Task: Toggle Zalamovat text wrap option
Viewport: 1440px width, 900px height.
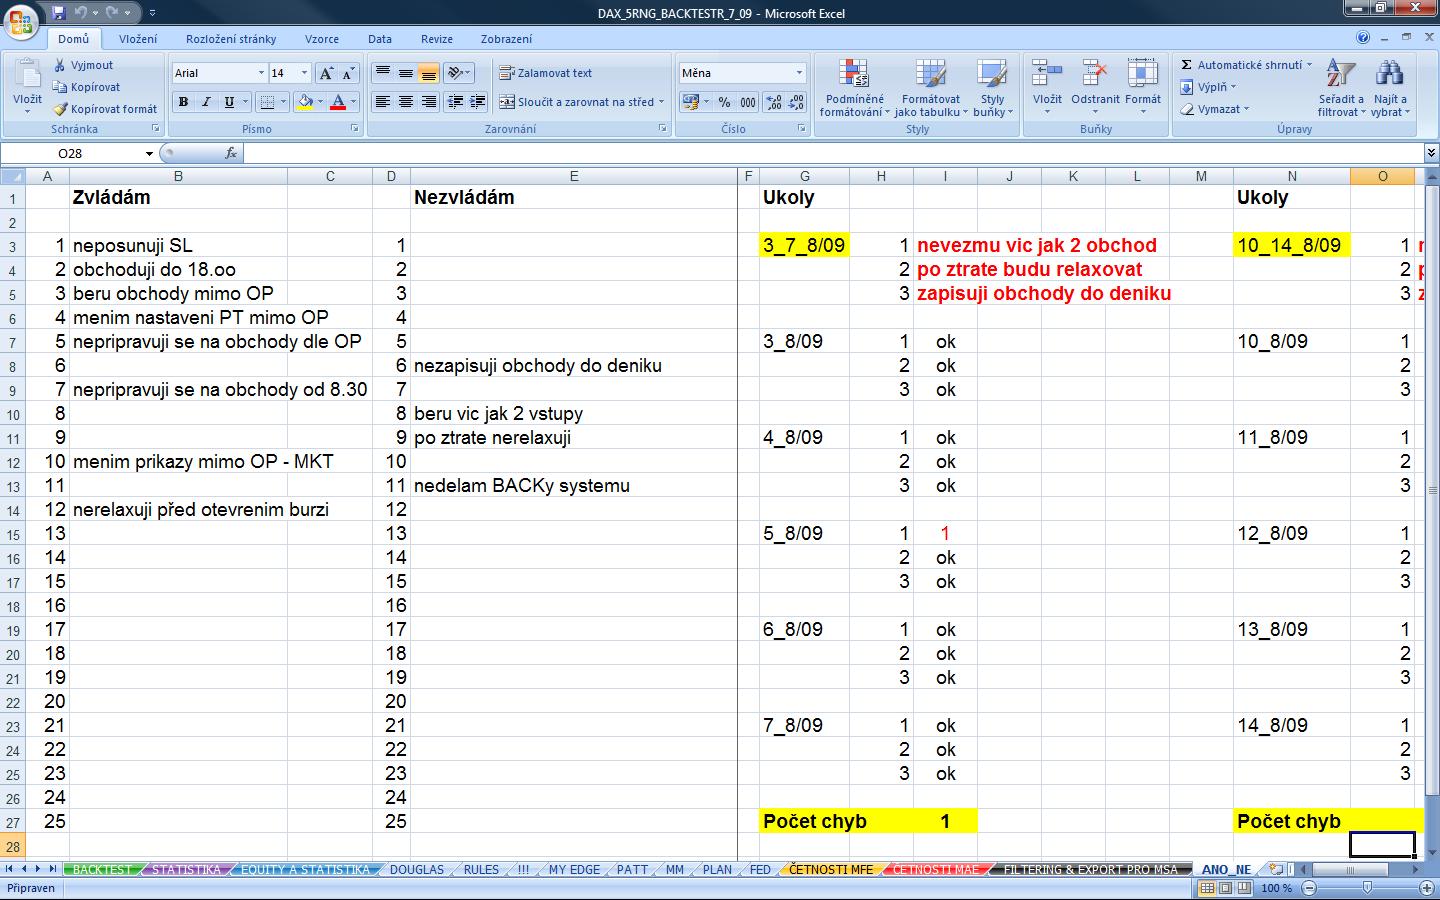Action: pos(546,73)
